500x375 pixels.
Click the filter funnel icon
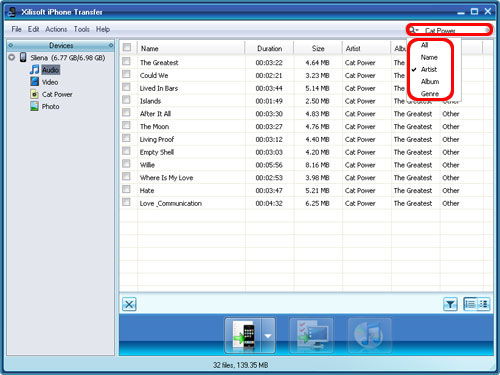pyautogui.click(x=450, y=304)
